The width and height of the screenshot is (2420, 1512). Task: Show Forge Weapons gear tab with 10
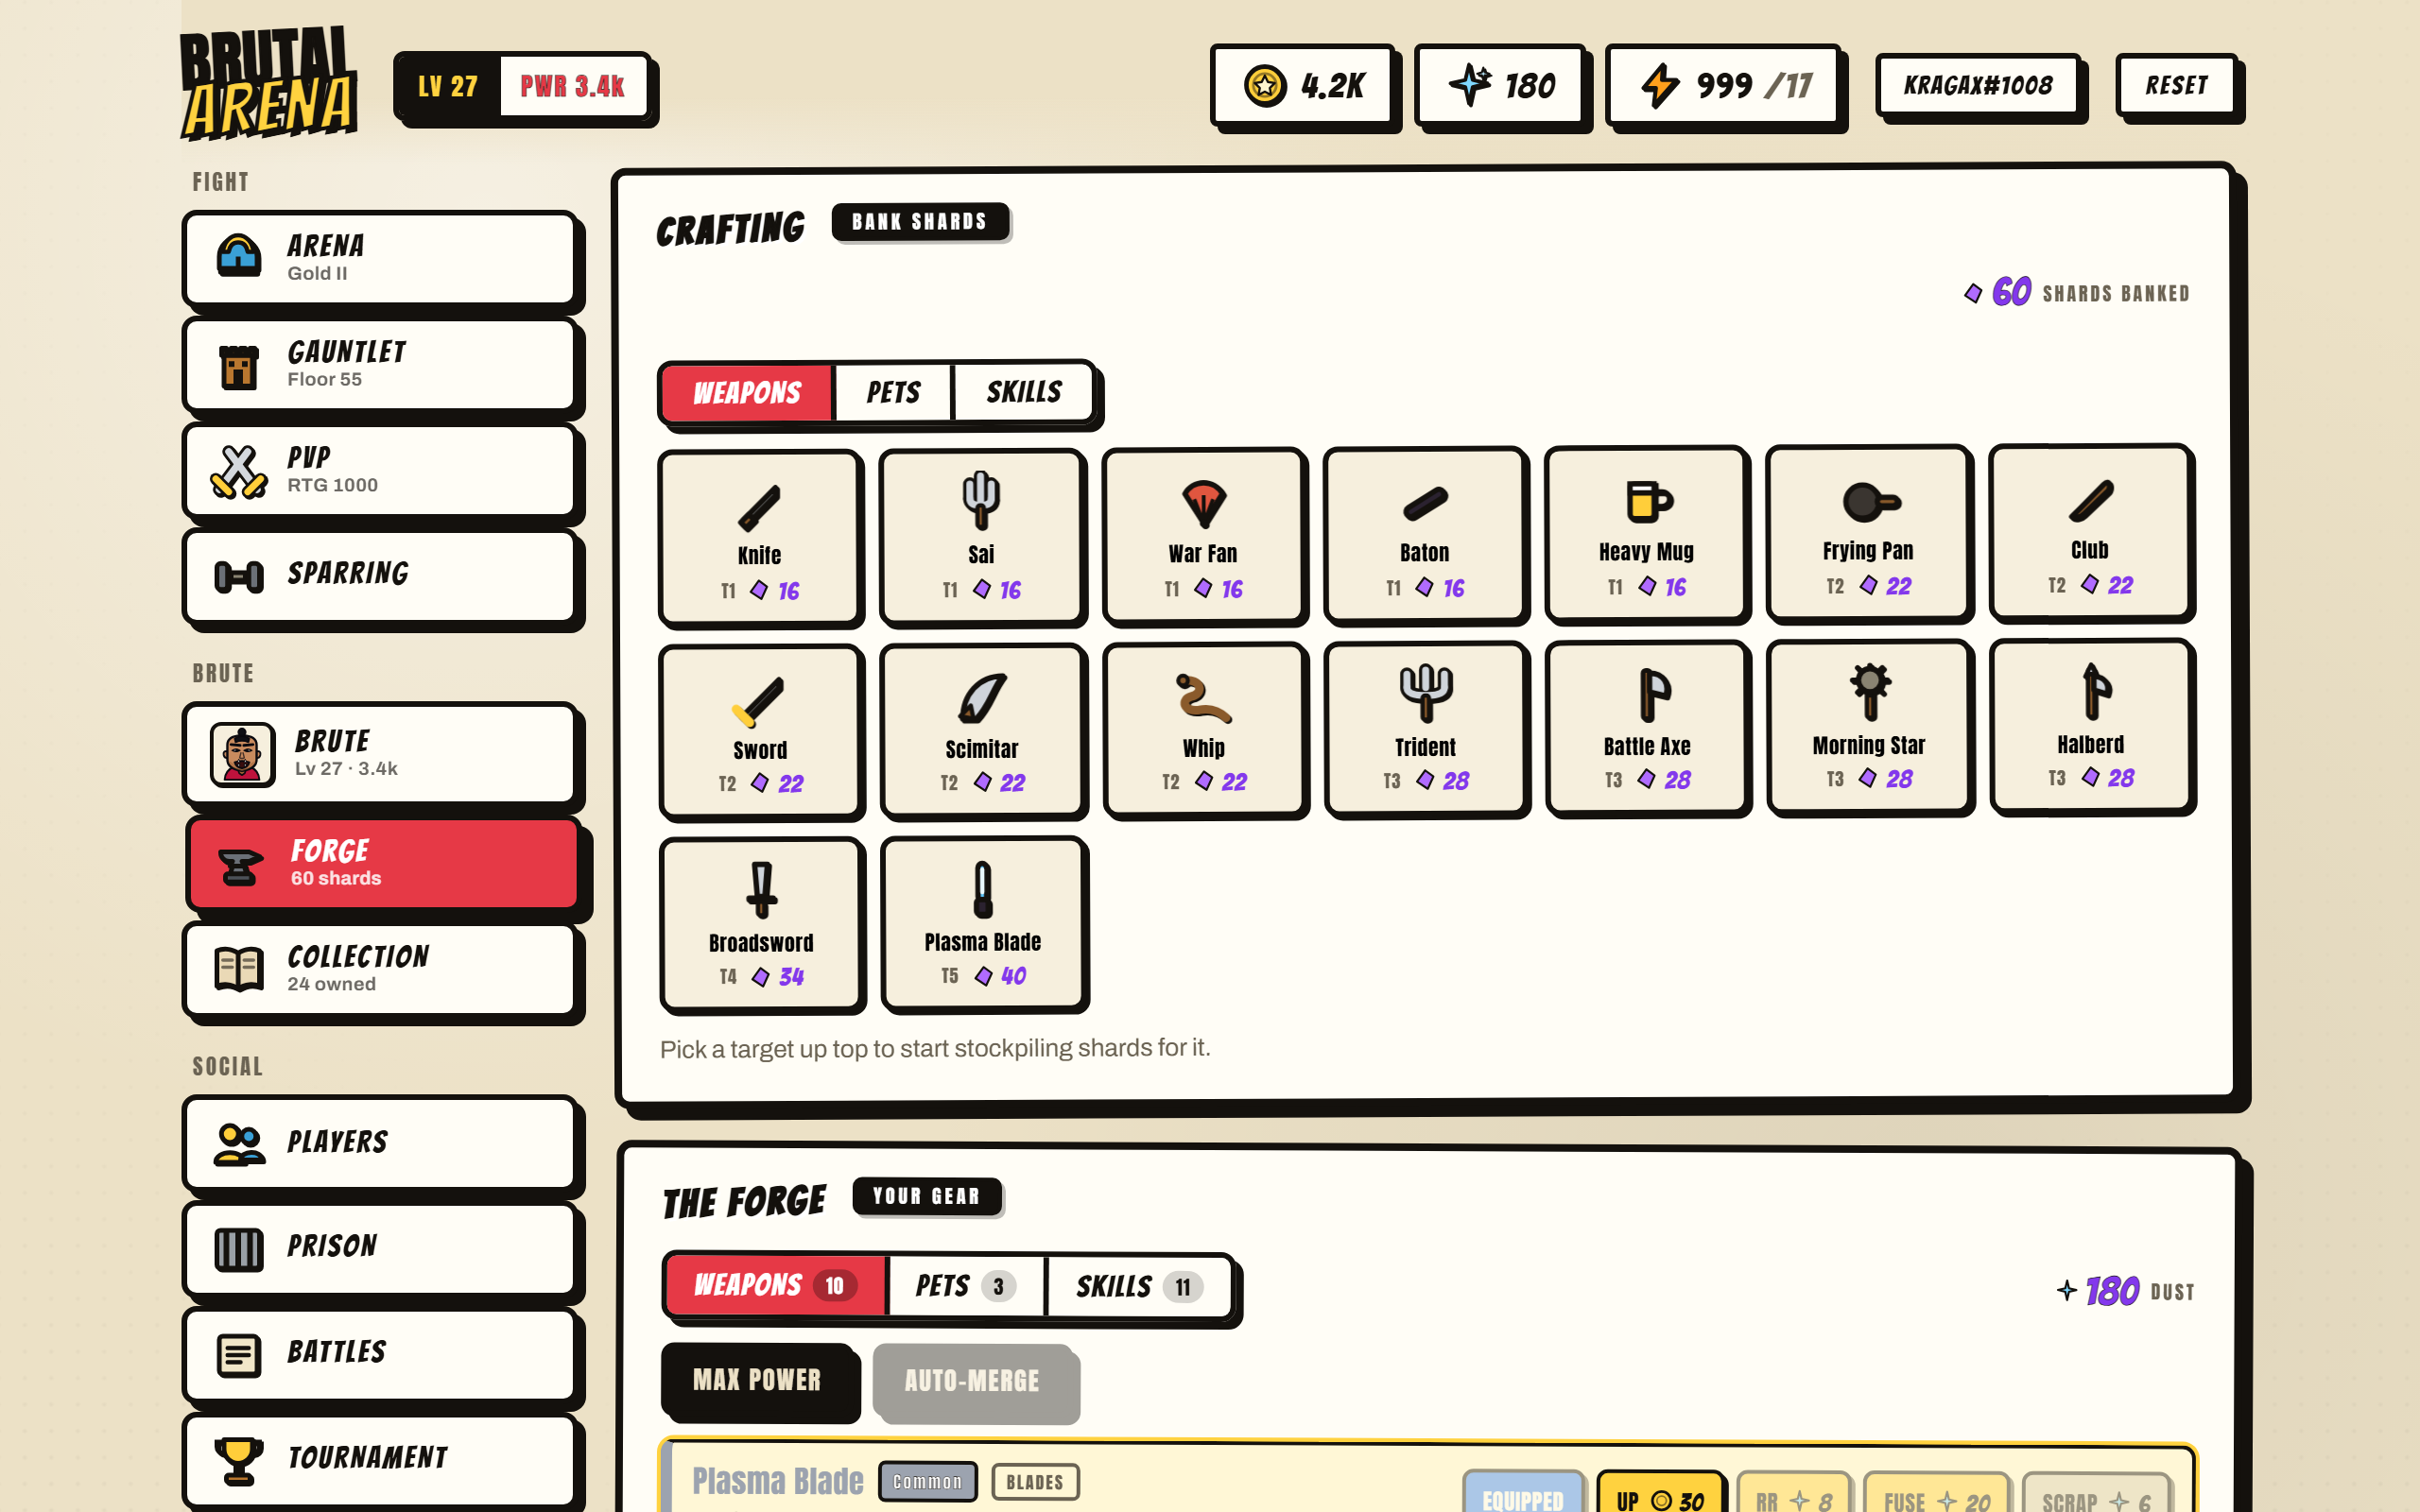(x=775, y=1285)
